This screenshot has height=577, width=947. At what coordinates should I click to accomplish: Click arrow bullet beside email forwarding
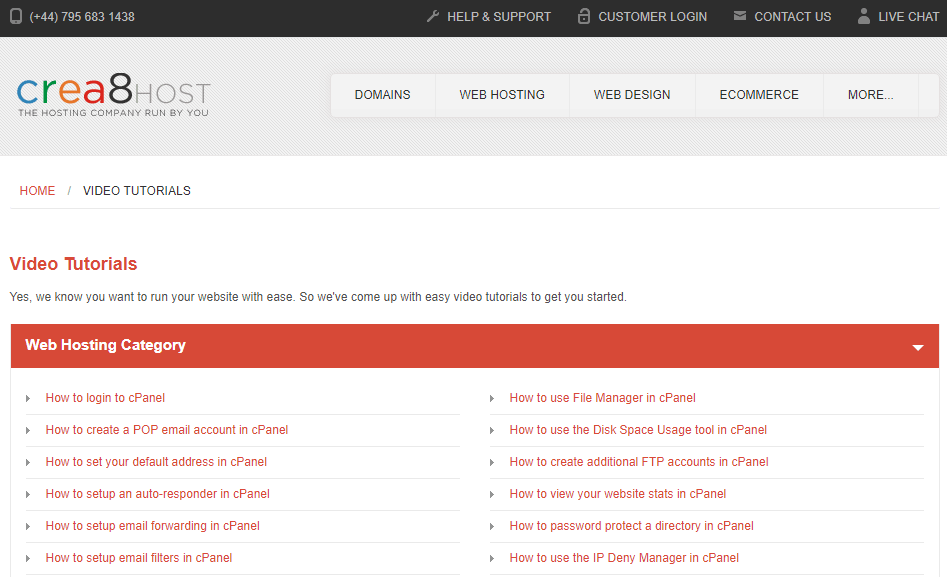click(x=28, y=527)
